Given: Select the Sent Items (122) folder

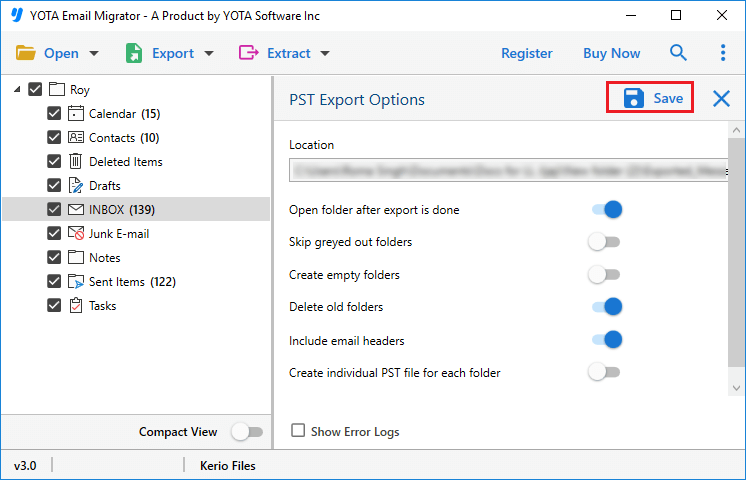Looking at the screenshot, I should pos(132,282).
